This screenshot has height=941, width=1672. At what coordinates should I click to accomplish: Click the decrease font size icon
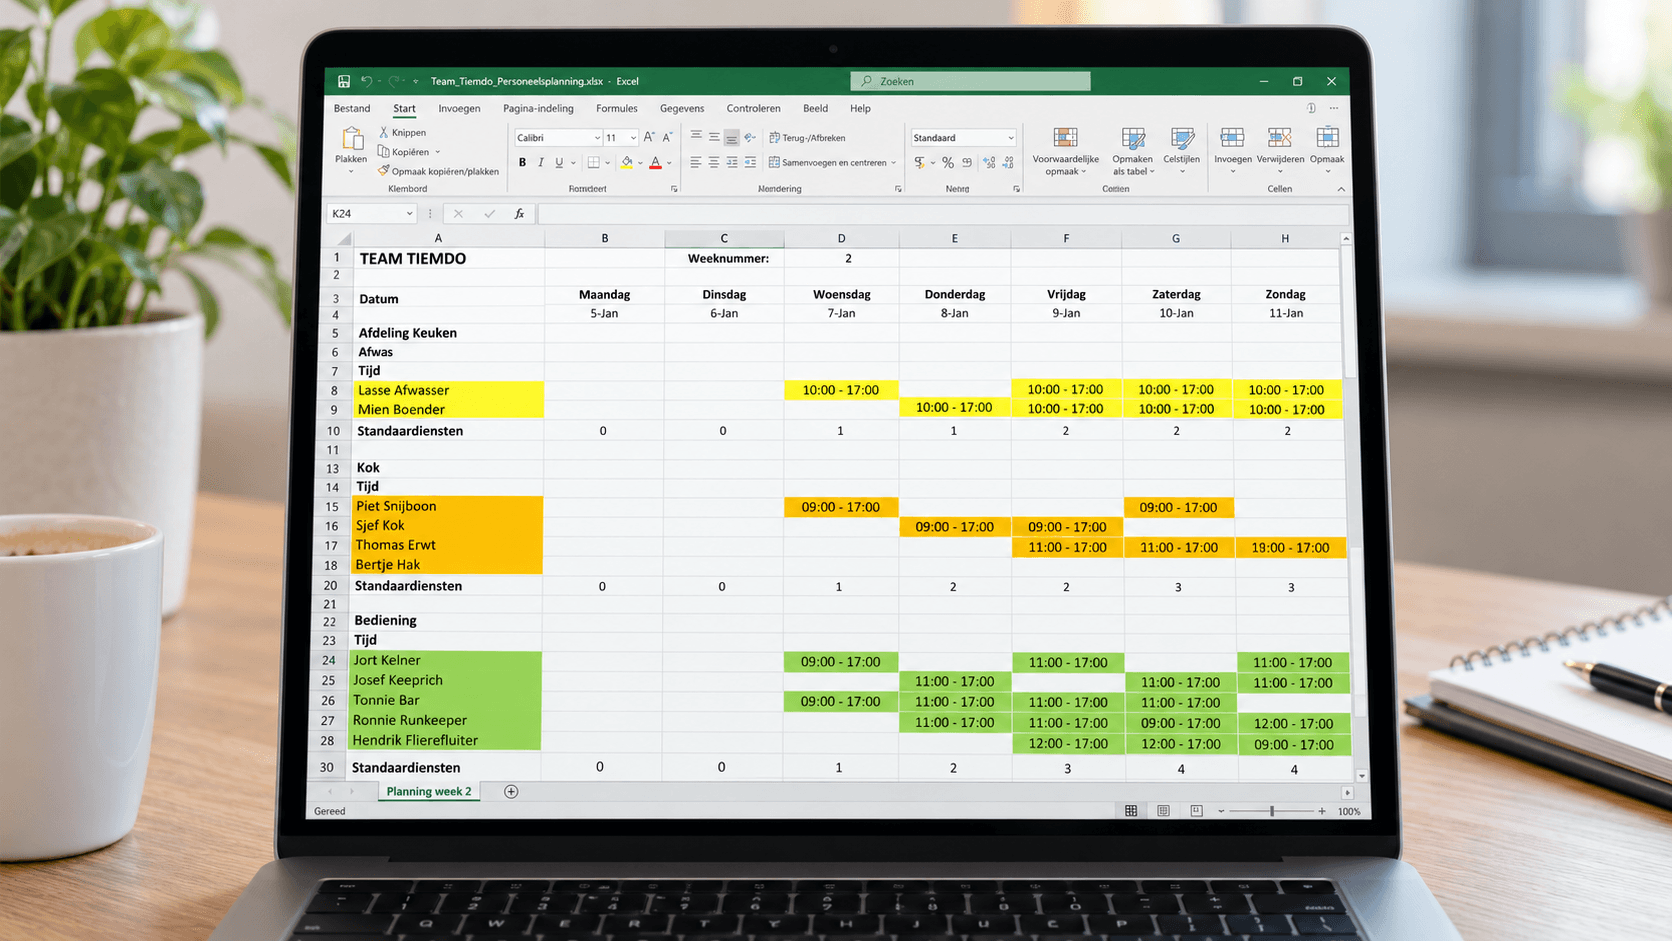click(667, 137)
